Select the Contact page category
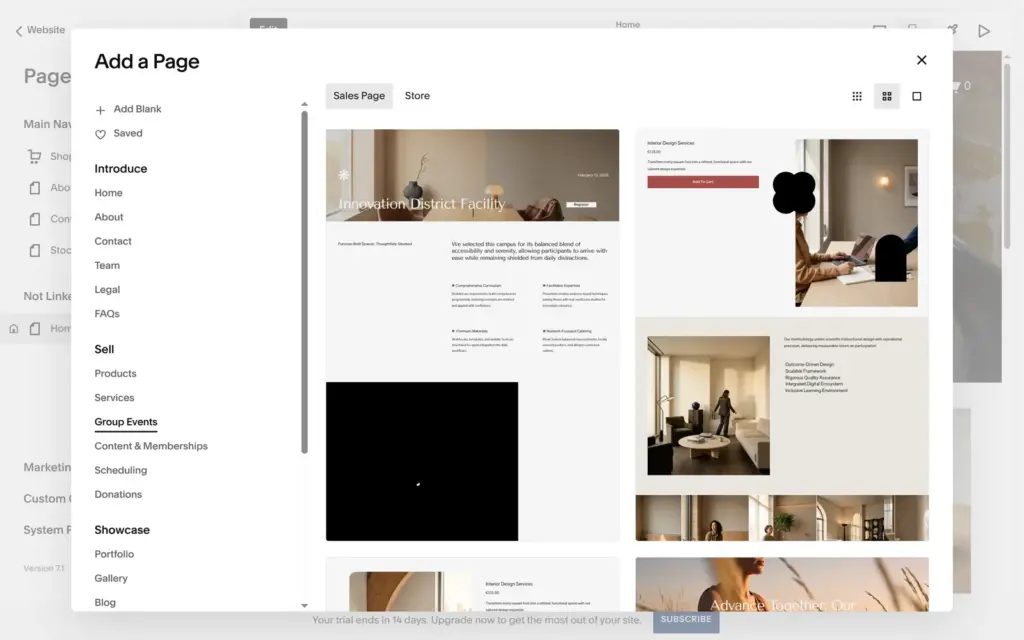The height and width of the screenshot is (640, 1024). click(x=113, y=241)
